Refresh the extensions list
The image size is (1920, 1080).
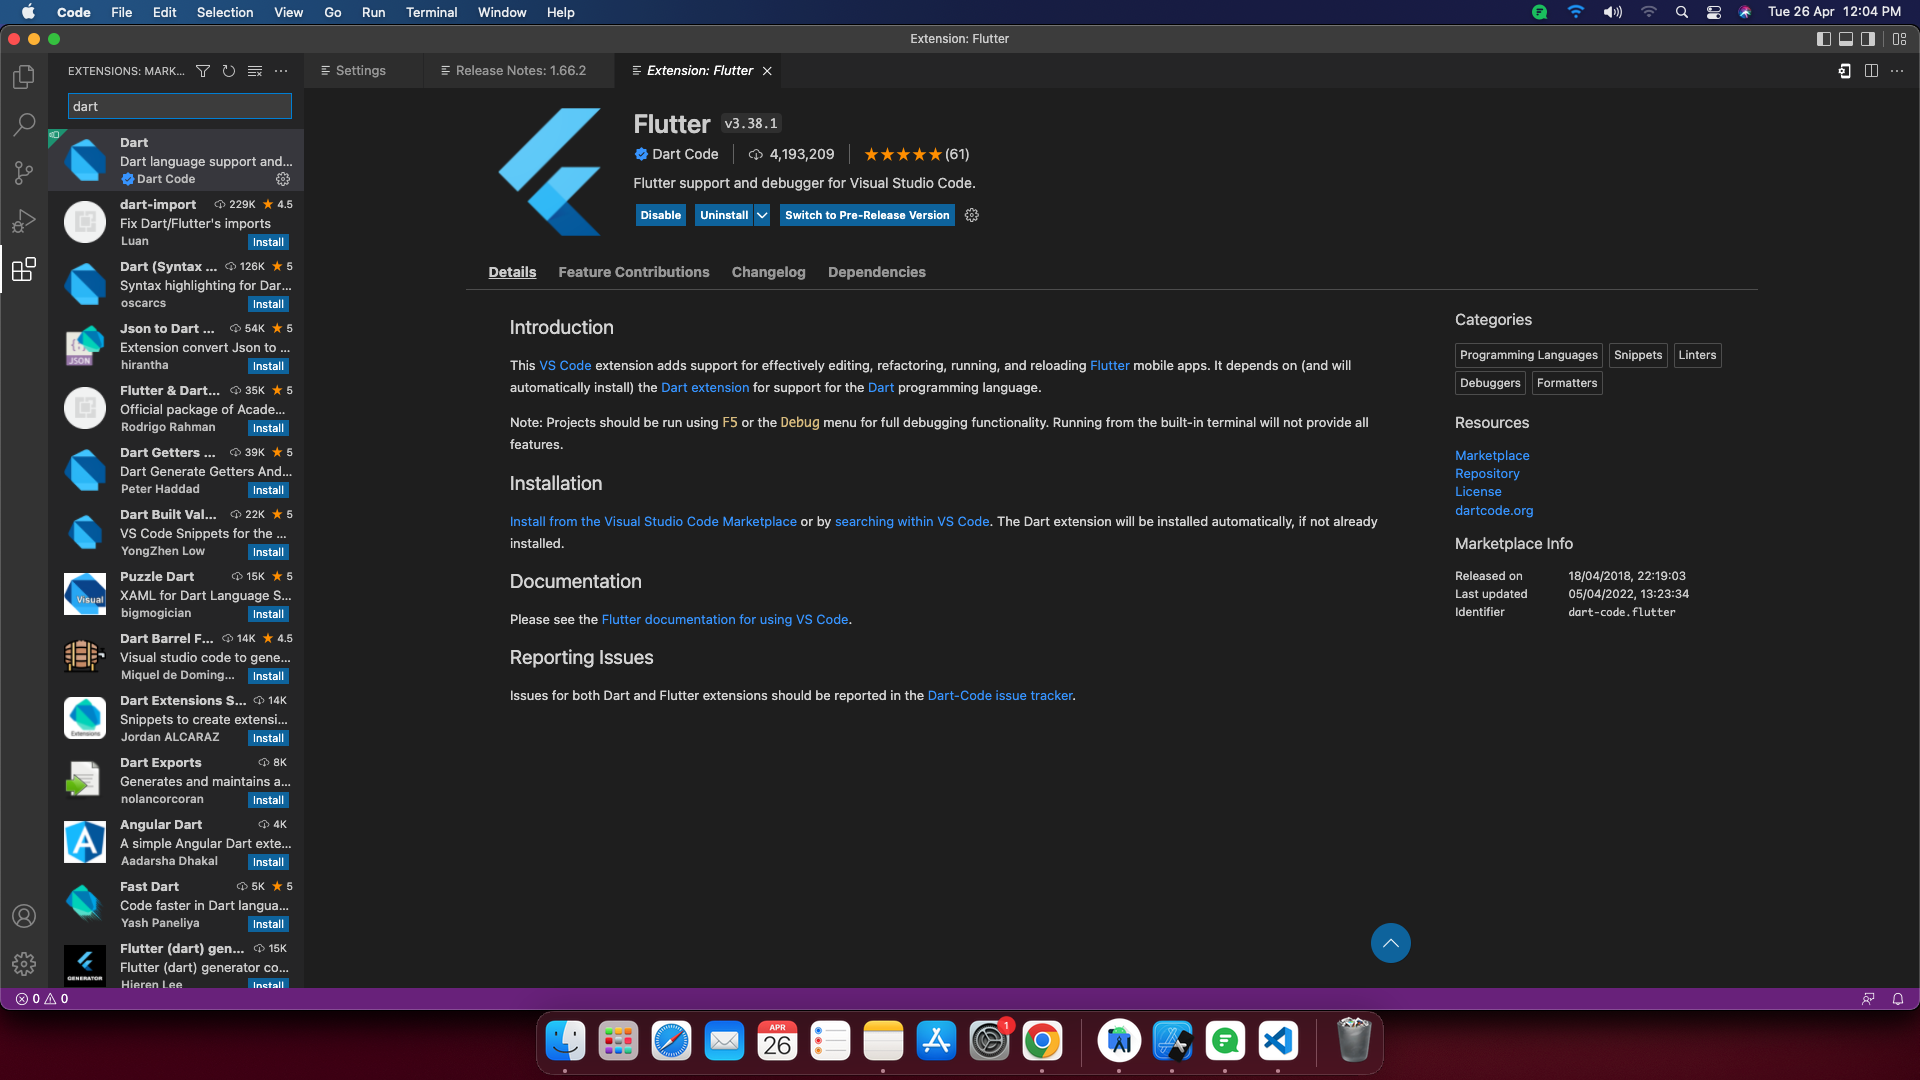tap(229, 71)
